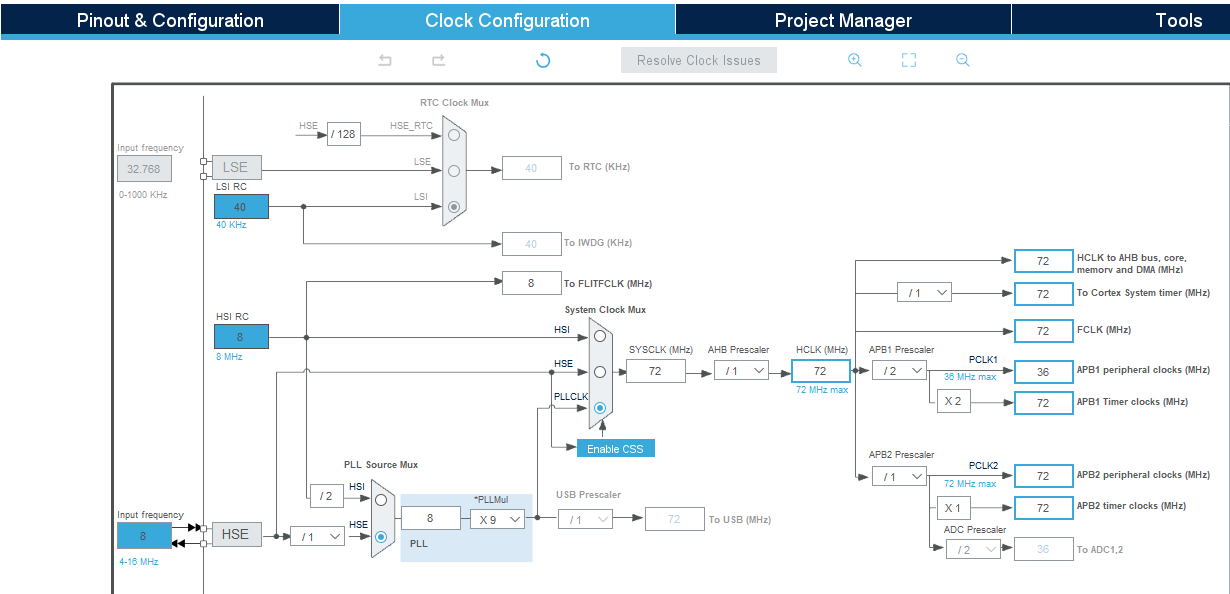The height and width of the screenshot is (594, 1230).
Task: Open the Project Manager tab
Action: [x=843, y=20]
